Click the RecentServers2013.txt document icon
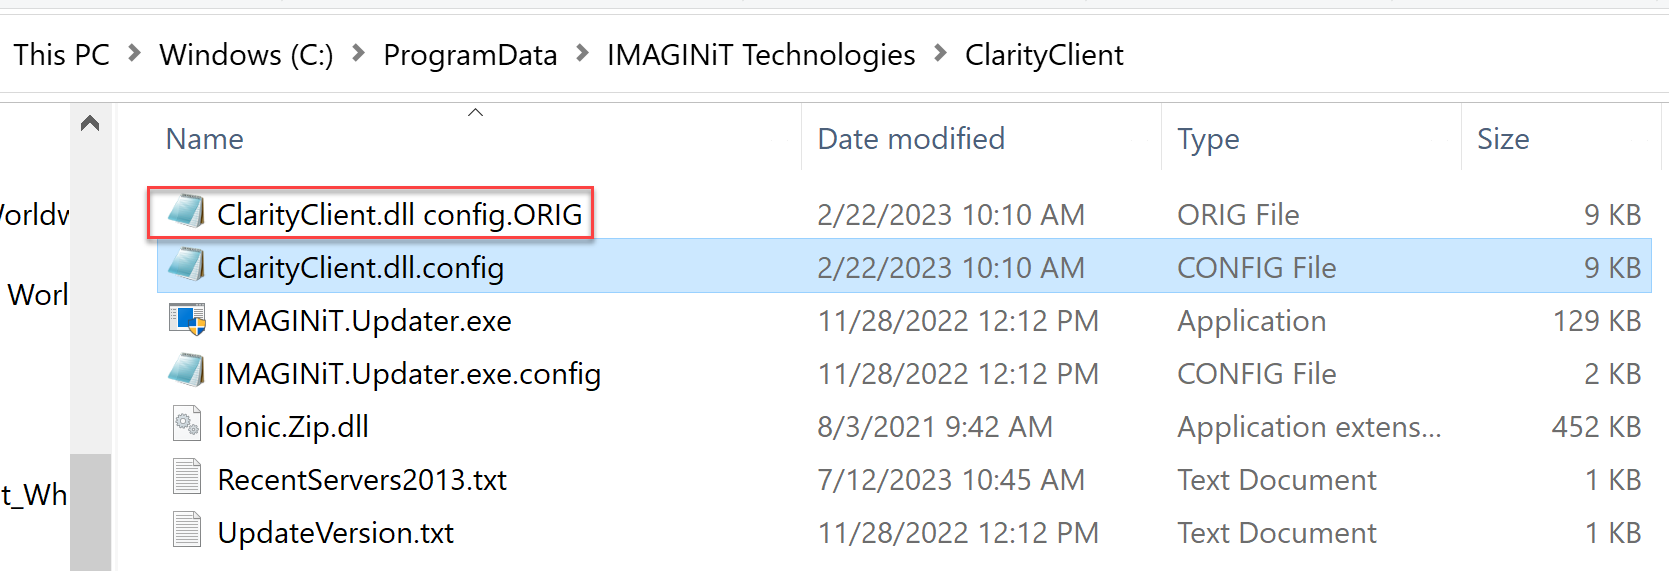The width and height of the screenshot is (1669, 571). [187, 478]
